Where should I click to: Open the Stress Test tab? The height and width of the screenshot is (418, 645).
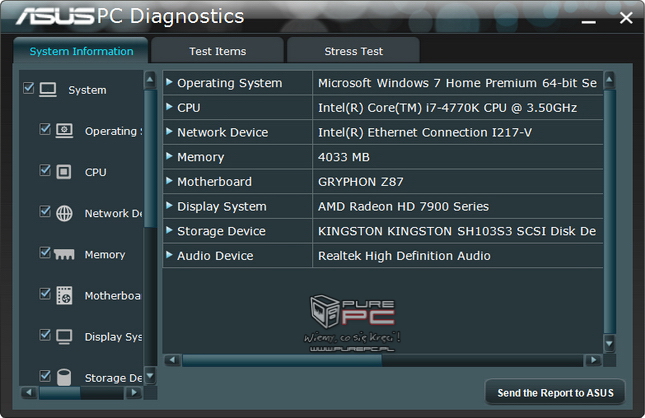(353, 51)
